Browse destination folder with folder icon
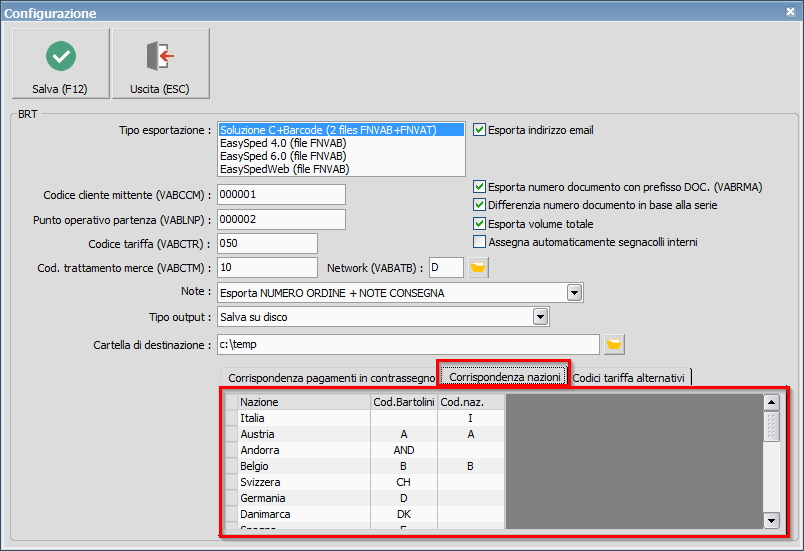 [614, 344]
